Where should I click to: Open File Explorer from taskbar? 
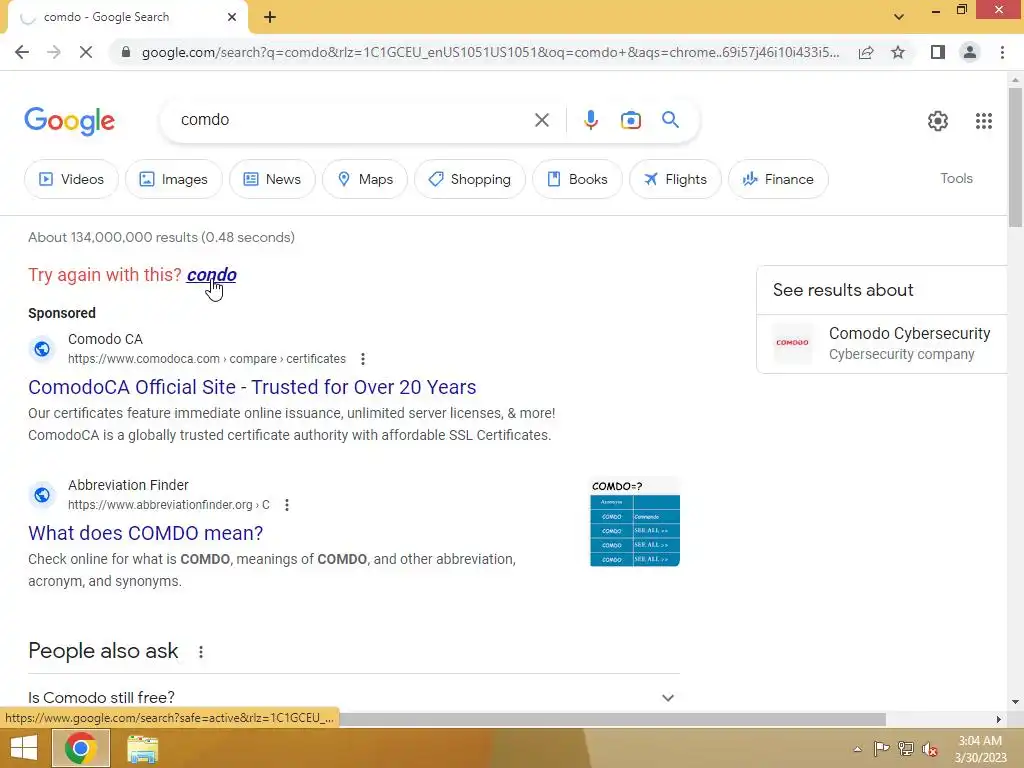point(142,749)
